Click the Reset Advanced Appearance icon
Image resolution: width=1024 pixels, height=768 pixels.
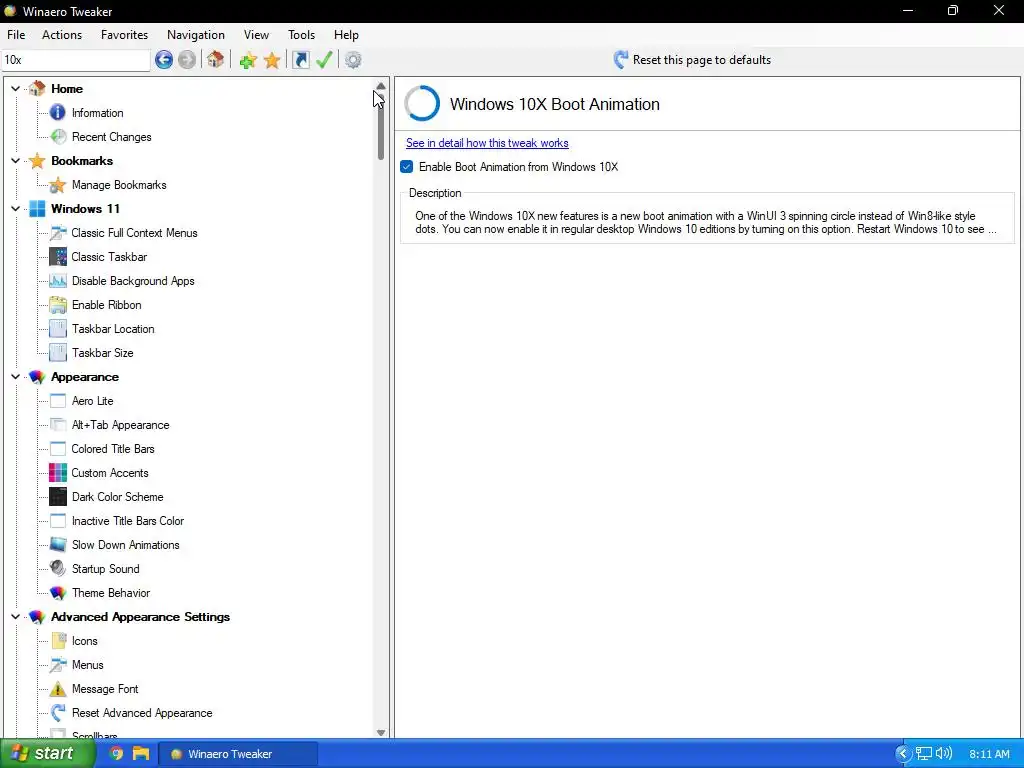58,713
